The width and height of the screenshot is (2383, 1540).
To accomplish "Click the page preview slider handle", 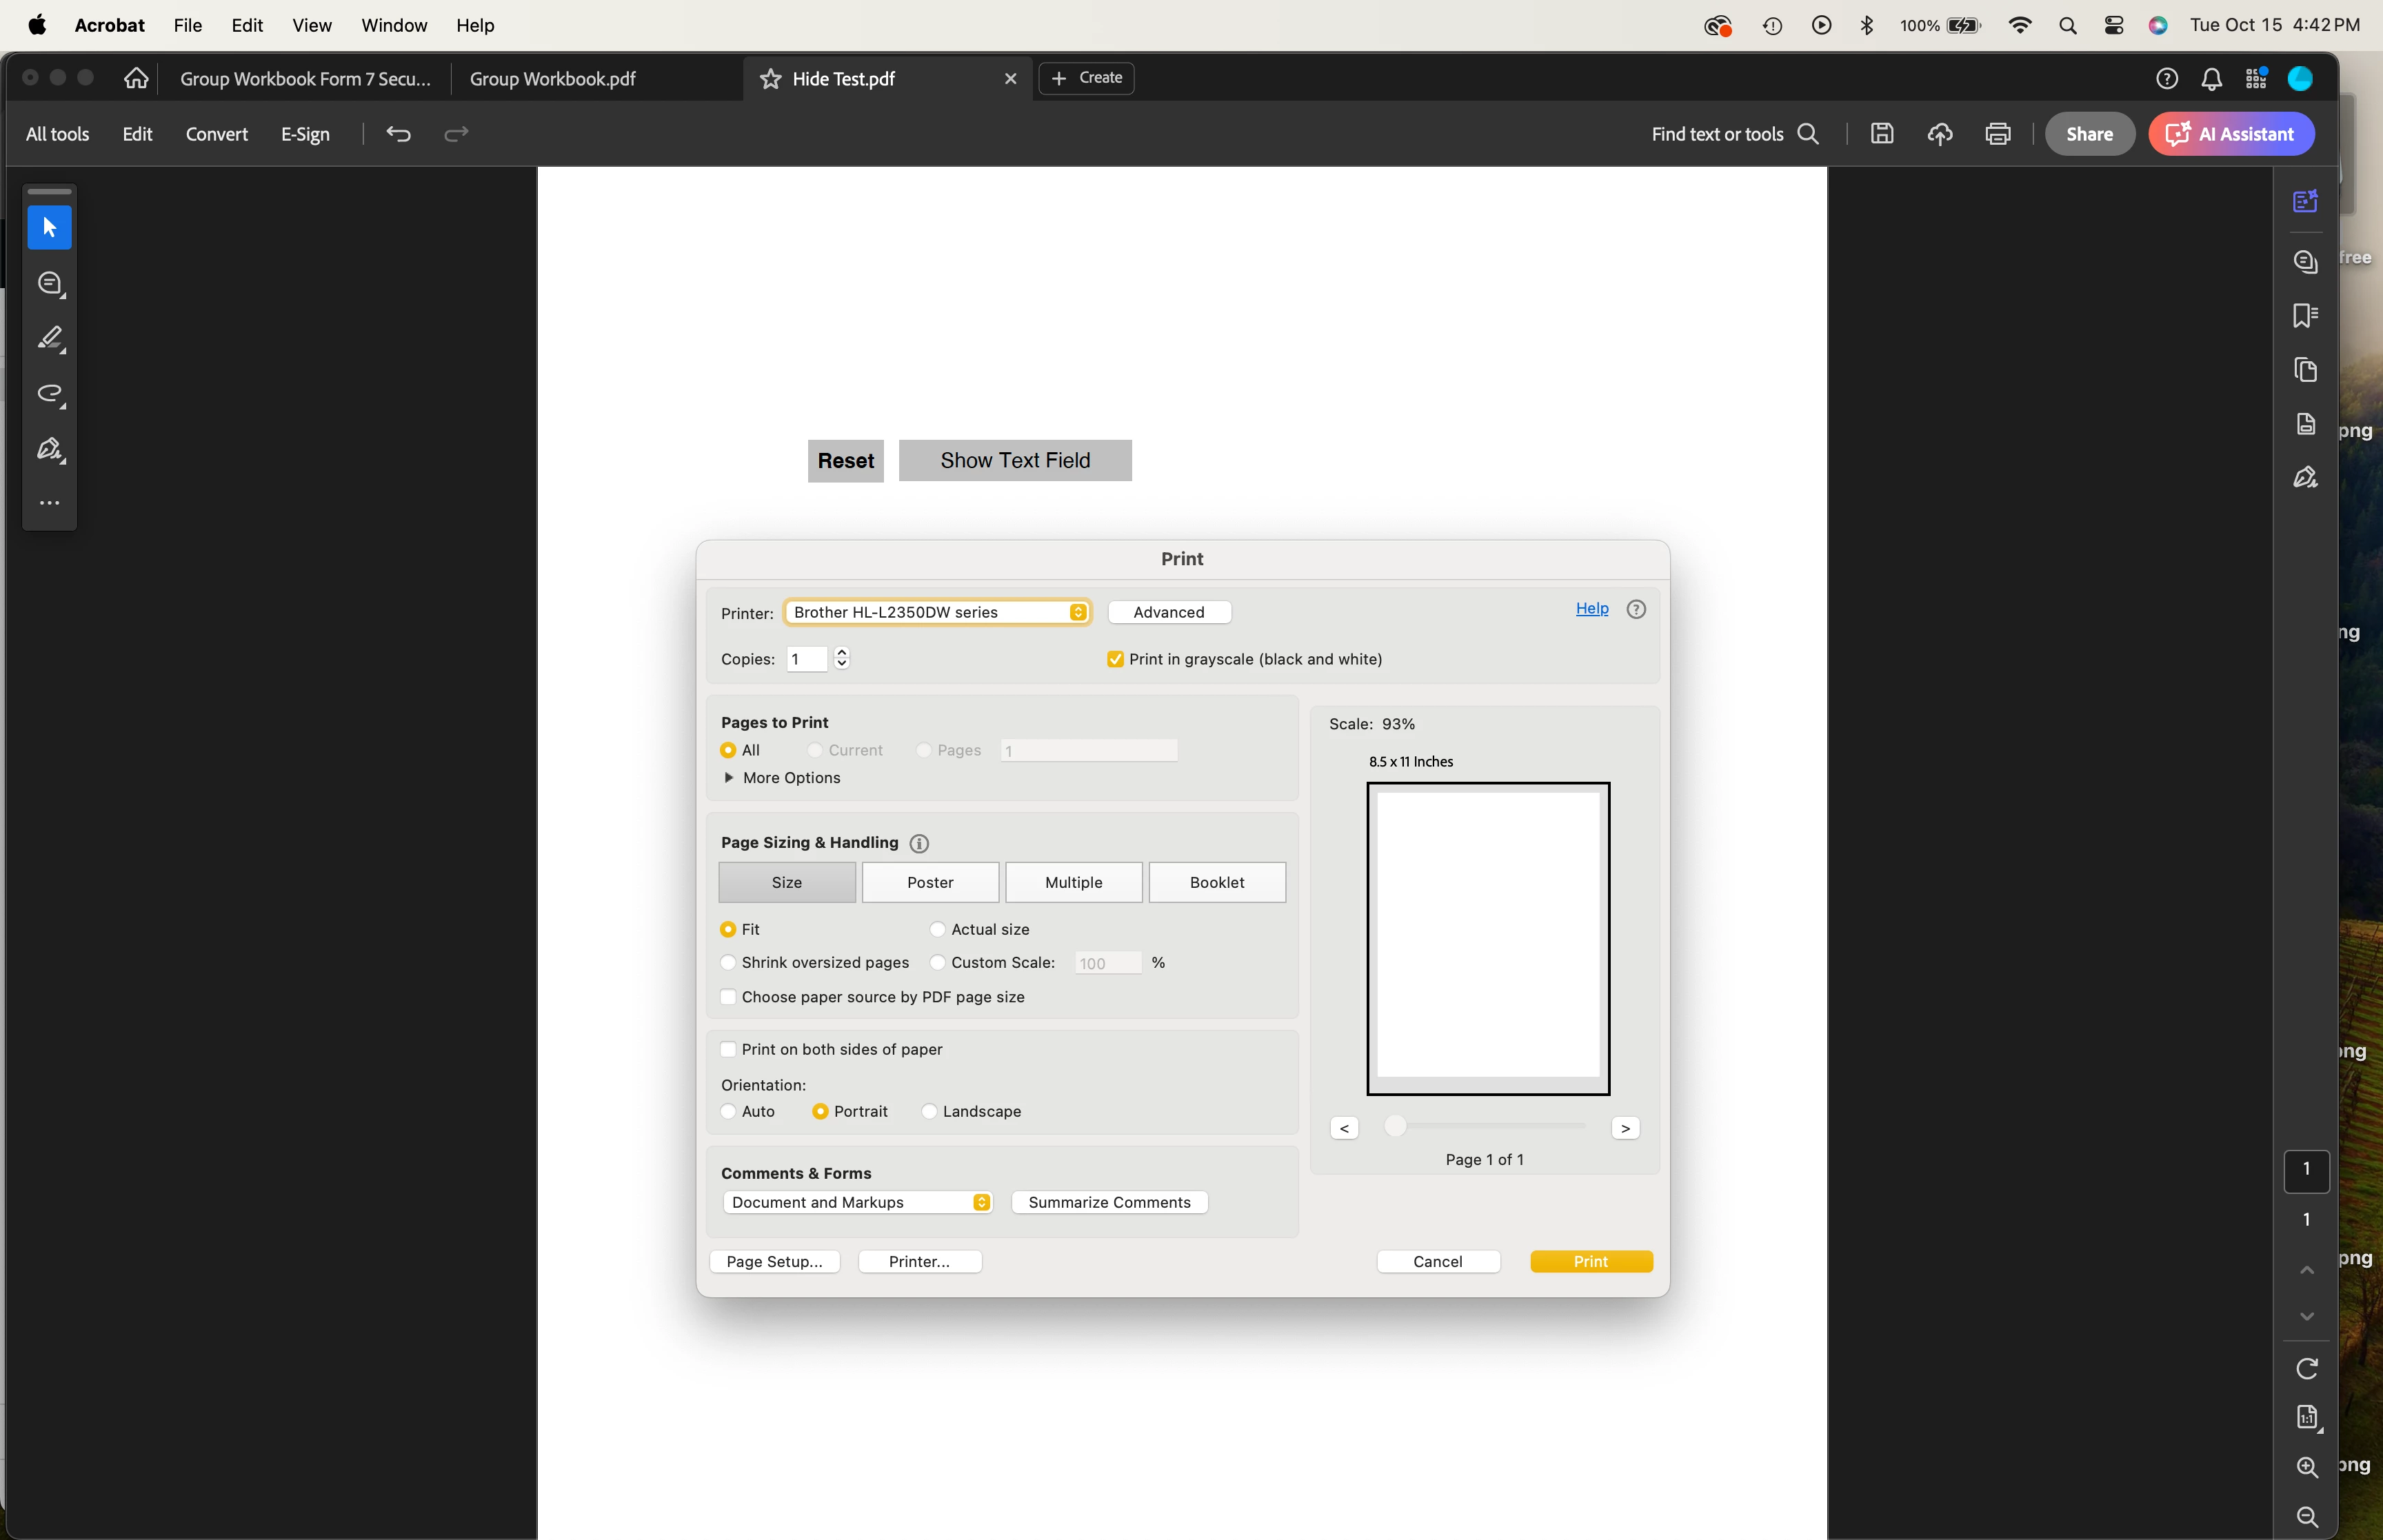I will click(x=1395, y=1127).
